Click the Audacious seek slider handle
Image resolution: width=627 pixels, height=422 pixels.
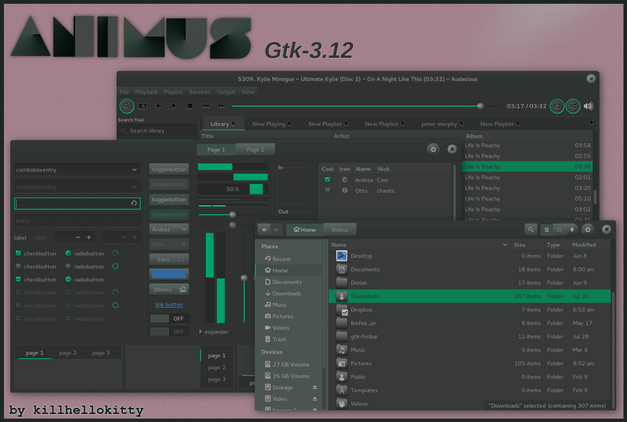[x=480, y=106]
